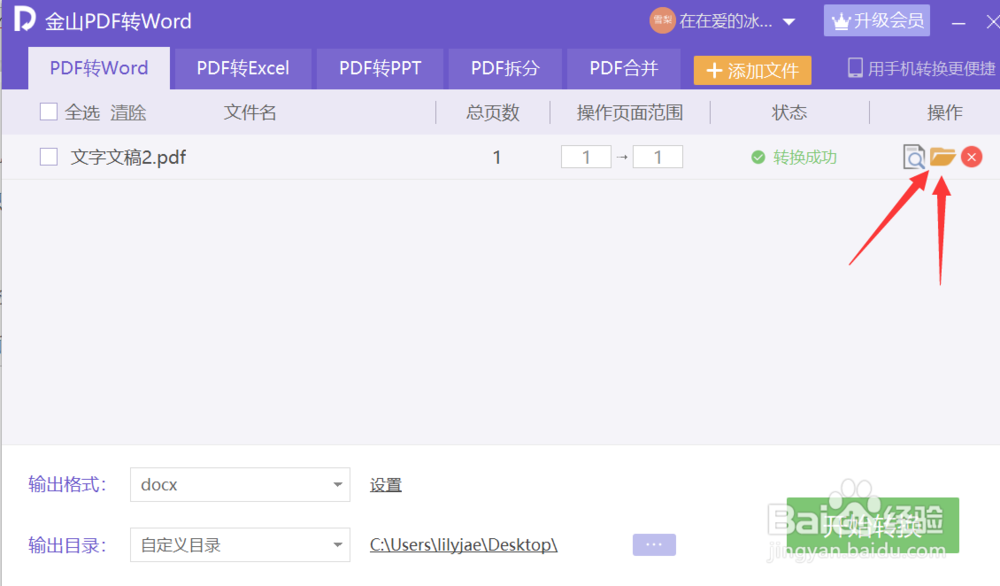The width and height of the screenshot is (1000, 586).
Task: Click the ... browse icon for output directory
Action: coord(653,544)
